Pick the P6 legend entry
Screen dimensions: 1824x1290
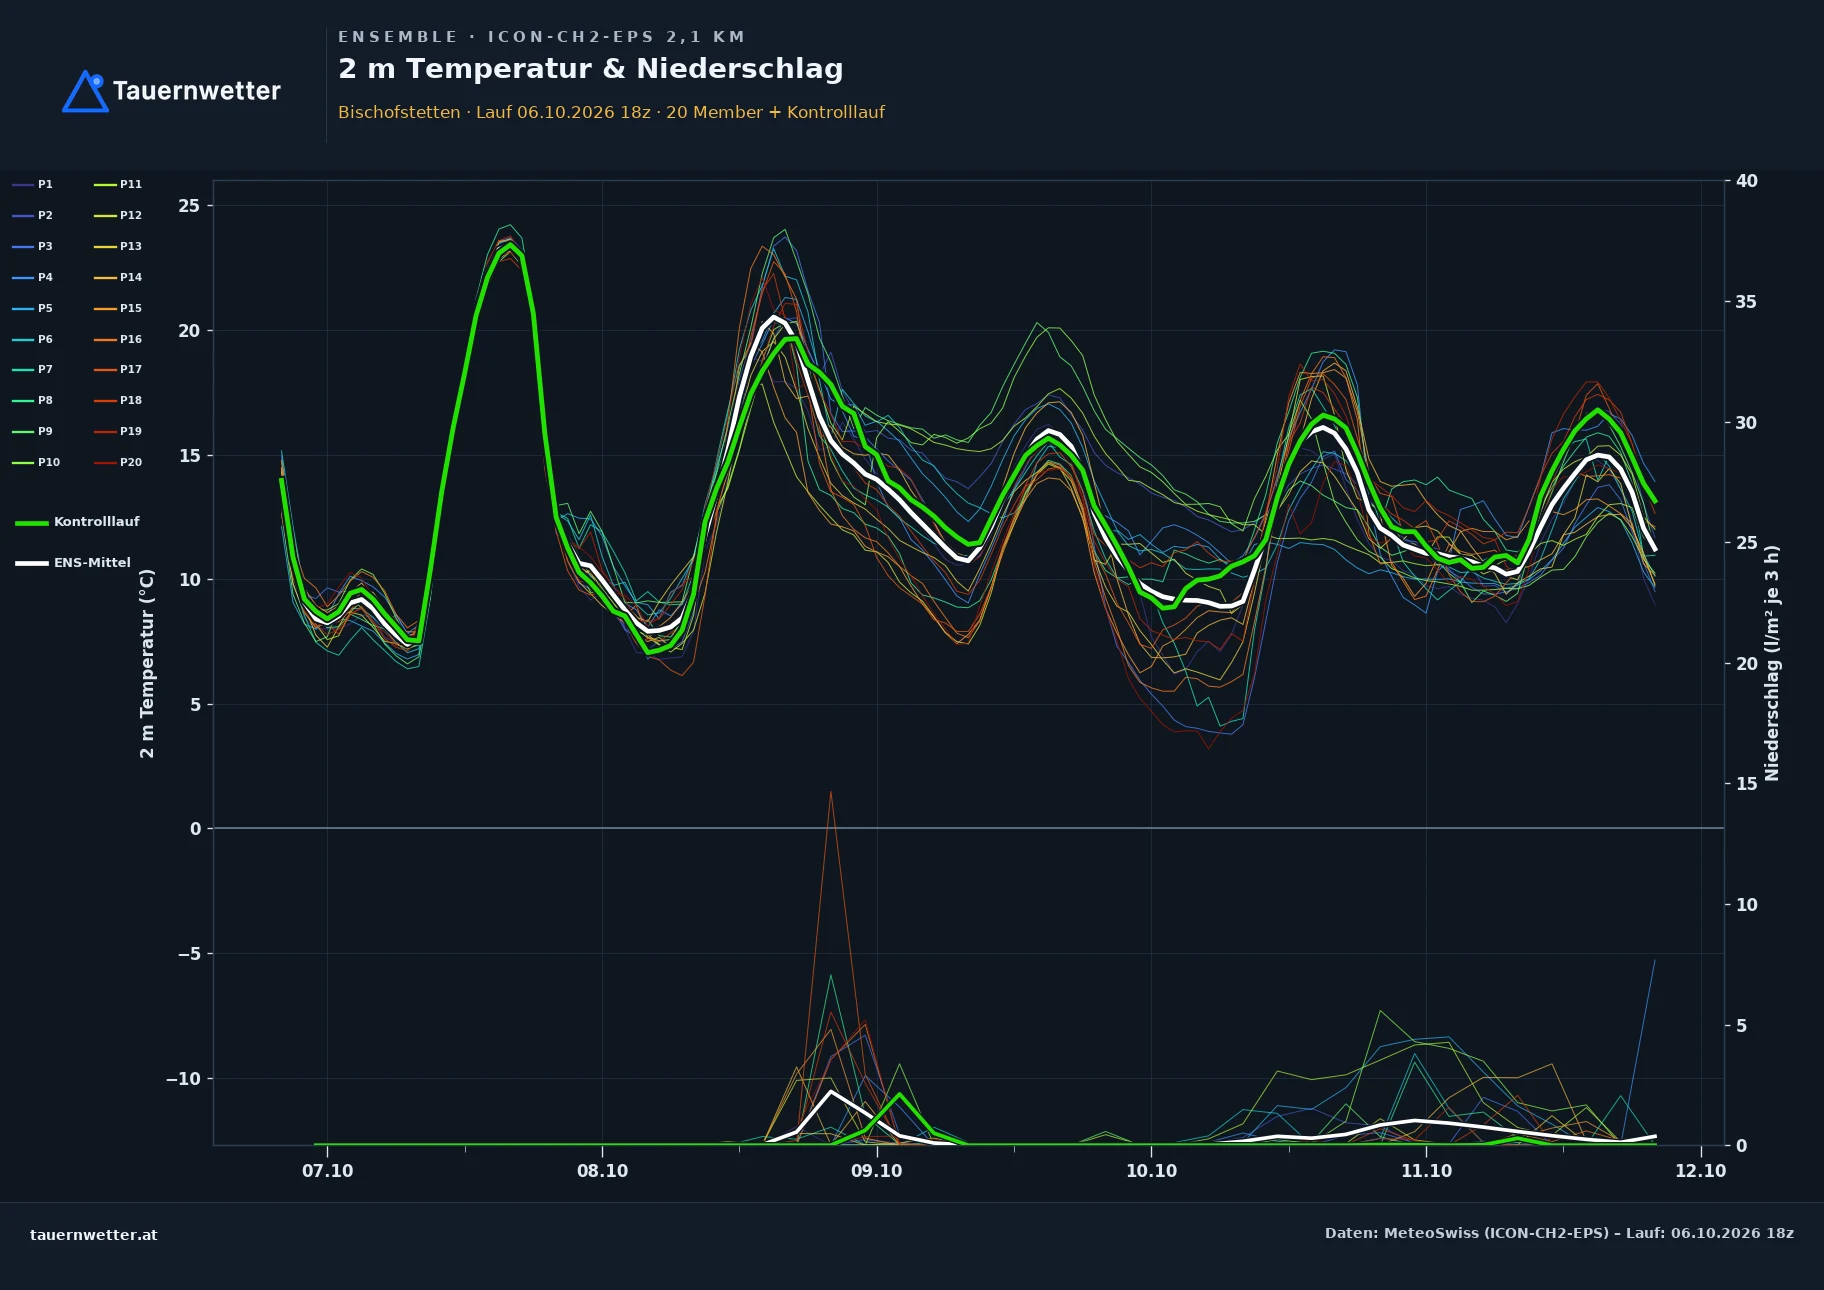point(32,339)
